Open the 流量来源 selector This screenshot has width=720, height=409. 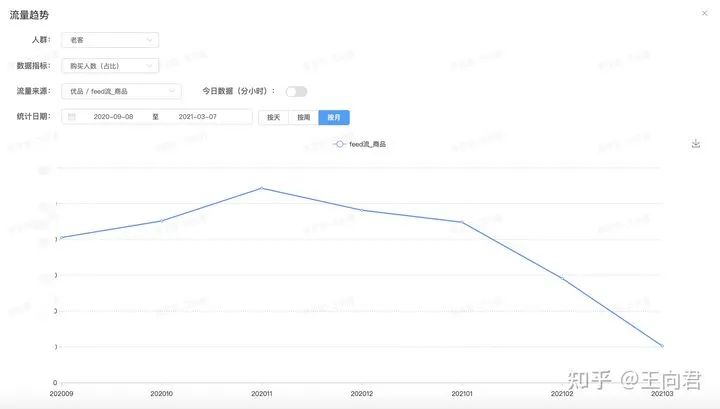[120, 91]
